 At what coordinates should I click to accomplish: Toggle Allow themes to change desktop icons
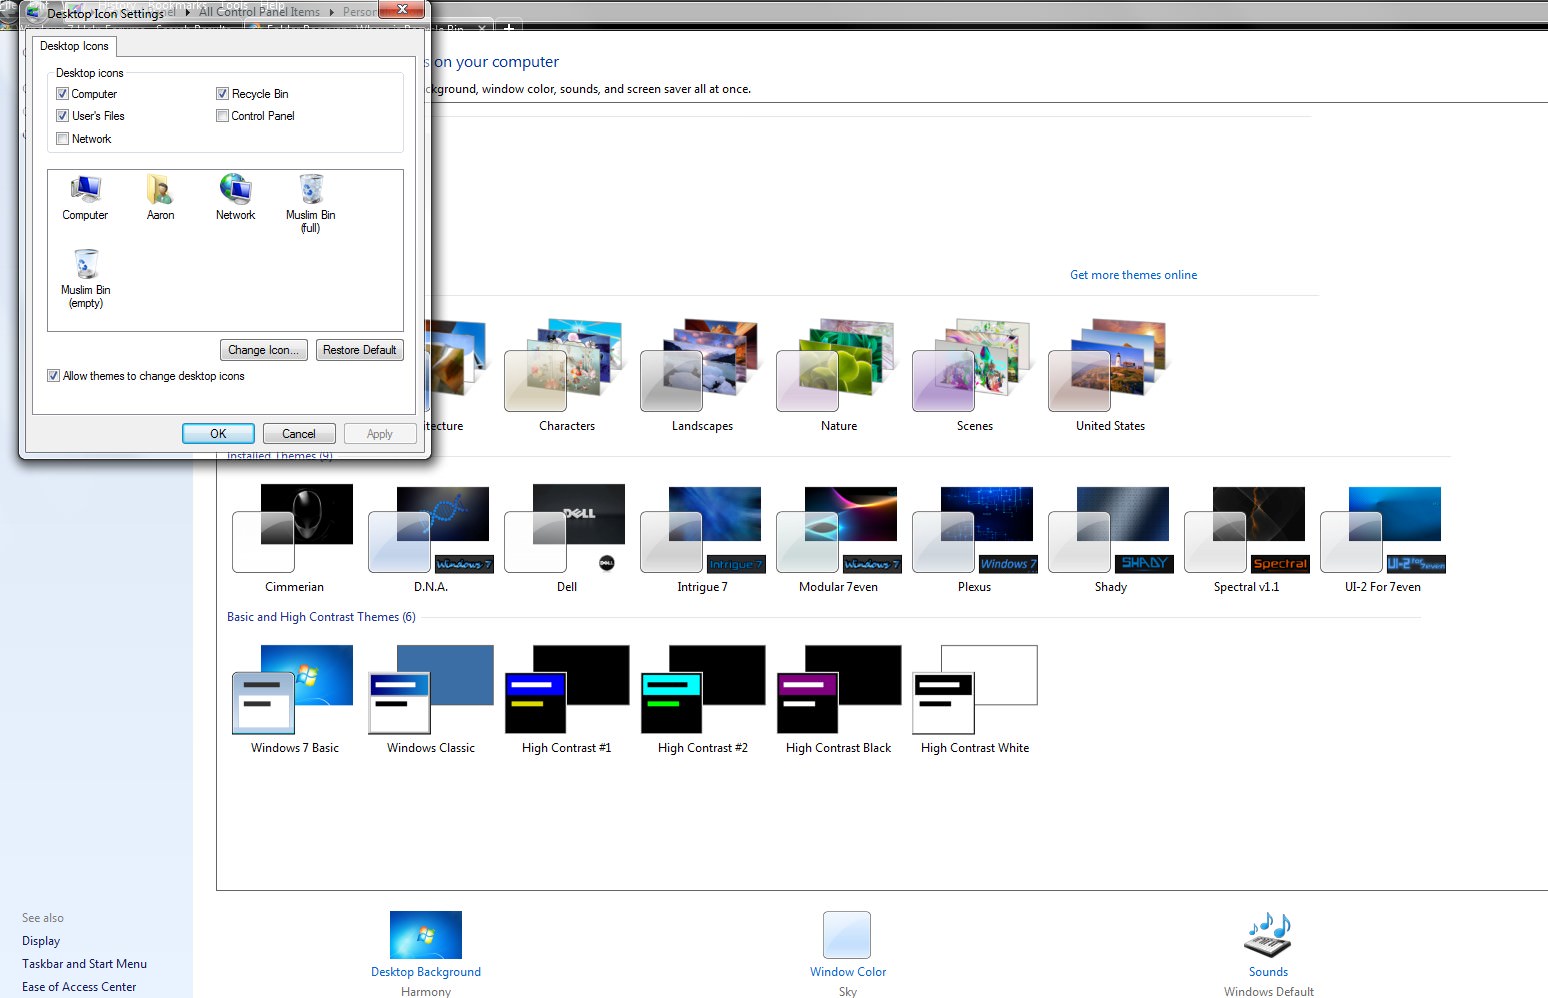(53, 376)
